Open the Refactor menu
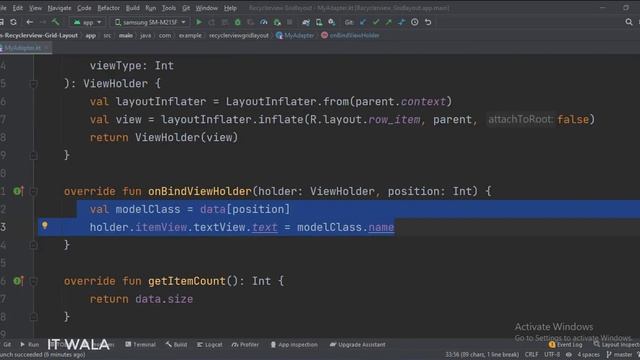 coord(109,8)
